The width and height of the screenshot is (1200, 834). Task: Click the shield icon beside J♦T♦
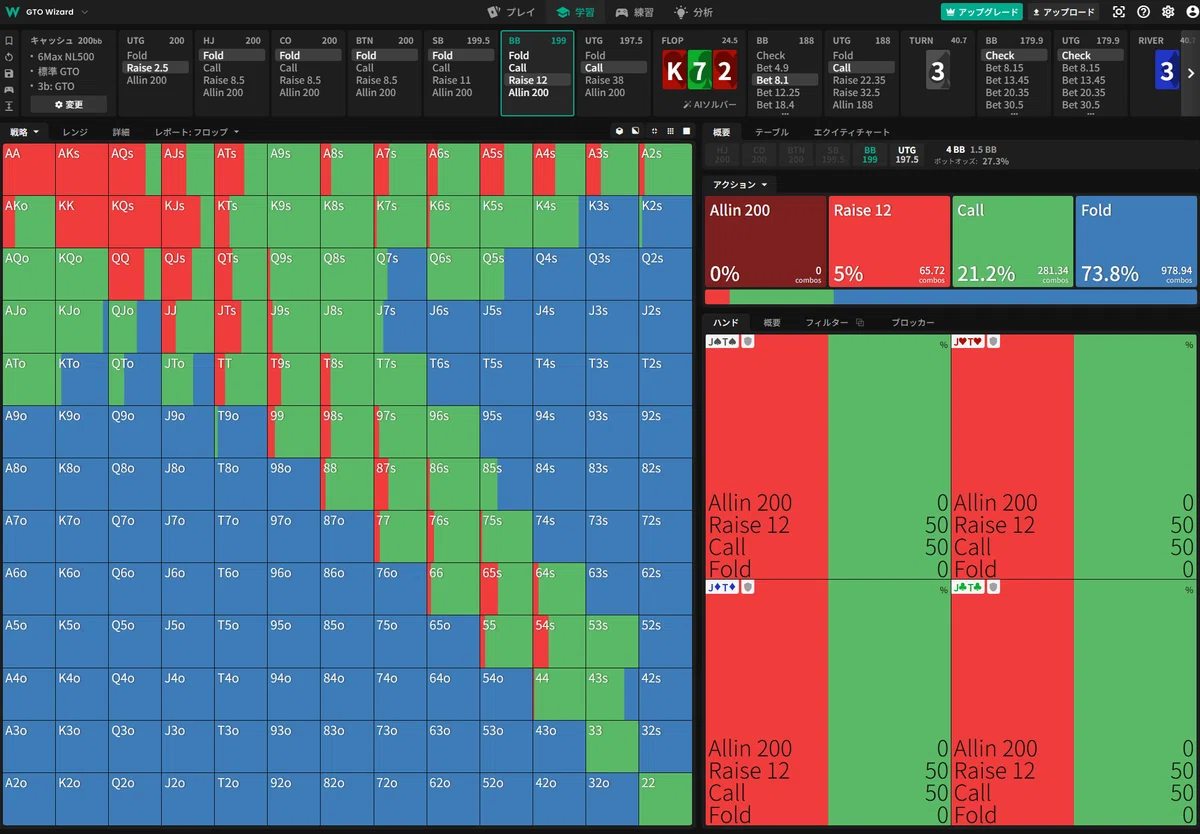[748, 587]
